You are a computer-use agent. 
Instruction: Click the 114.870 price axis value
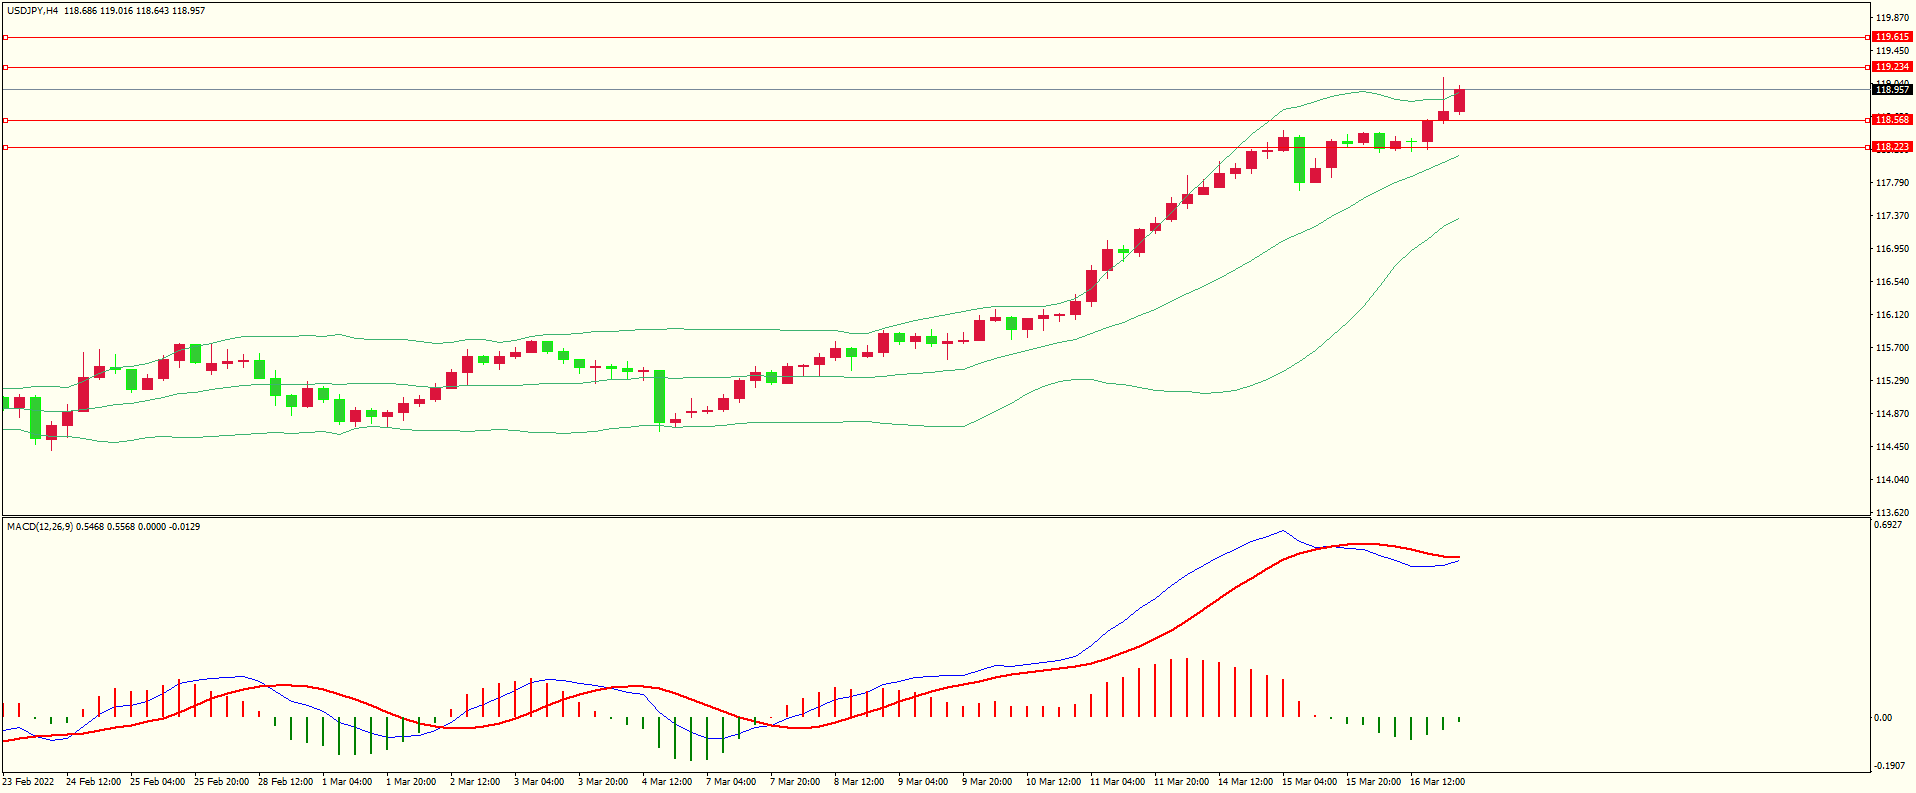point(1892,414)
